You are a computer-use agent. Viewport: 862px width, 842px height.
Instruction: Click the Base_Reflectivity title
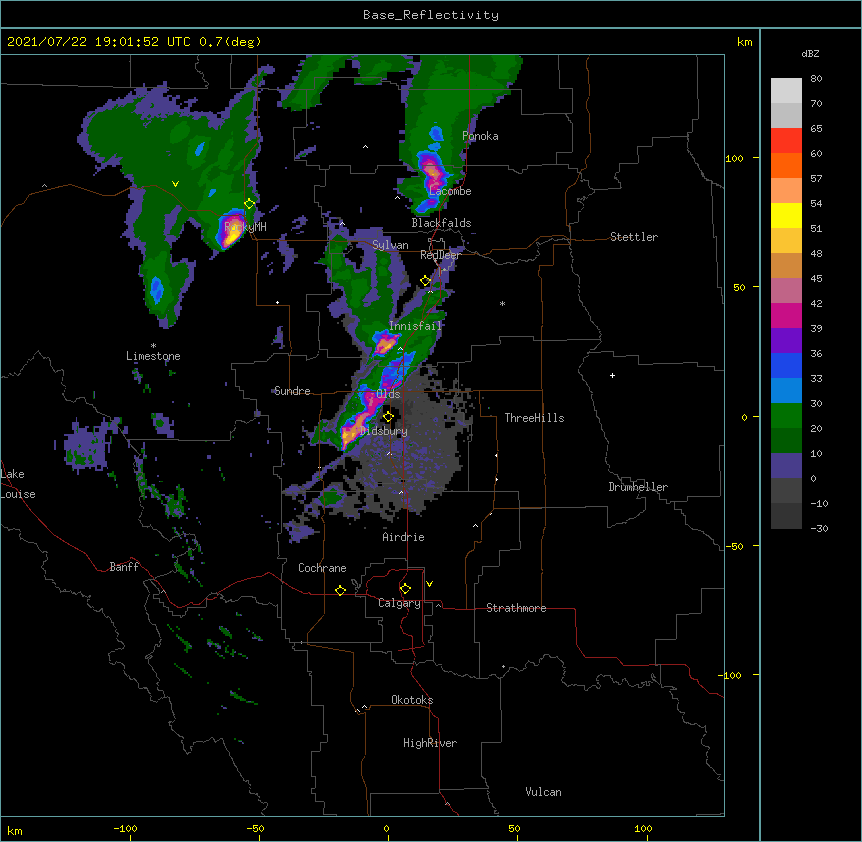[431, 15]
